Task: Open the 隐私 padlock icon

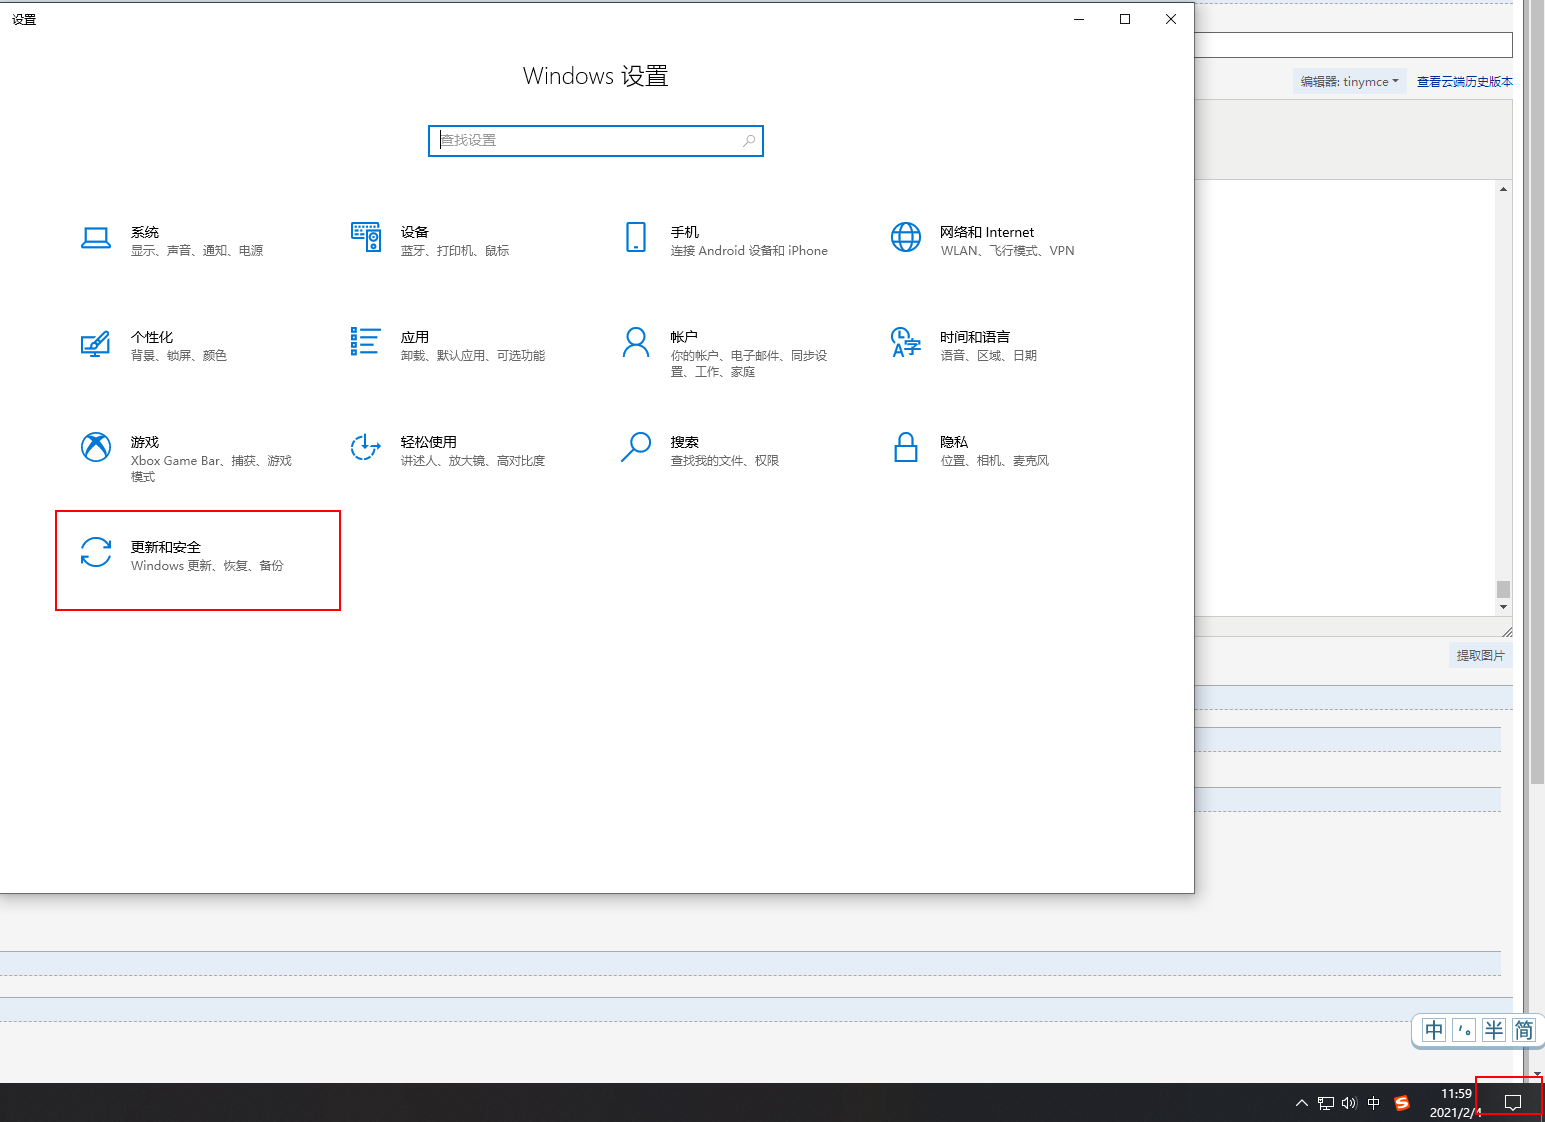Action: 906,447
